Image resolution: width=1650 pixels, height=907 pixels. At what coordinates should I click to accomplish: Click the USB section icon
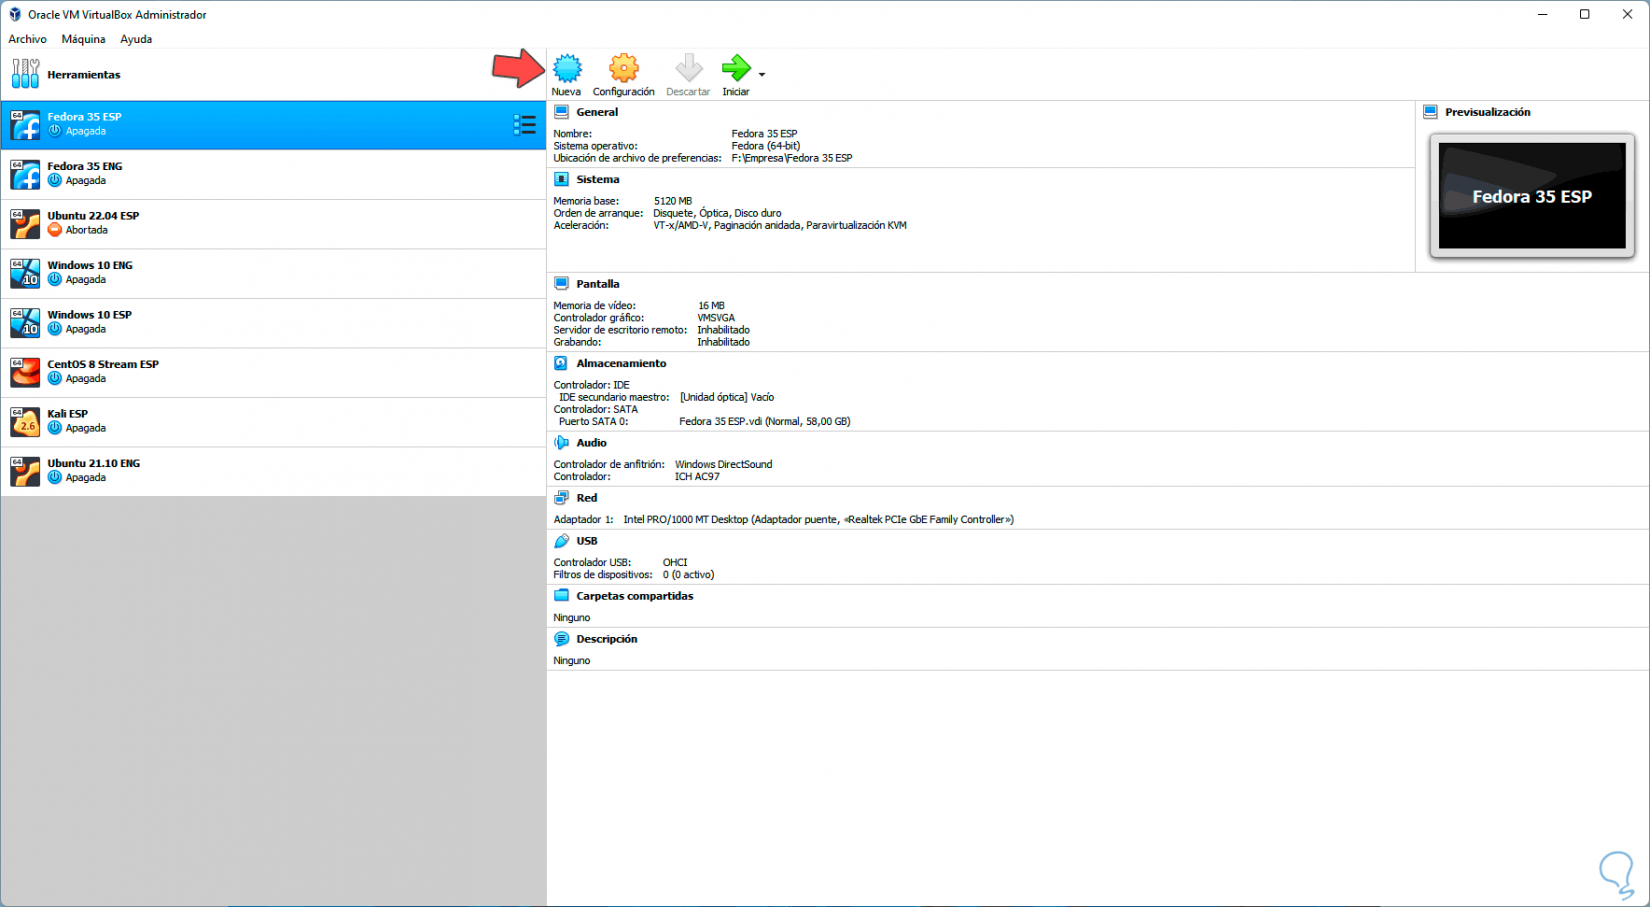click(562, 541)
